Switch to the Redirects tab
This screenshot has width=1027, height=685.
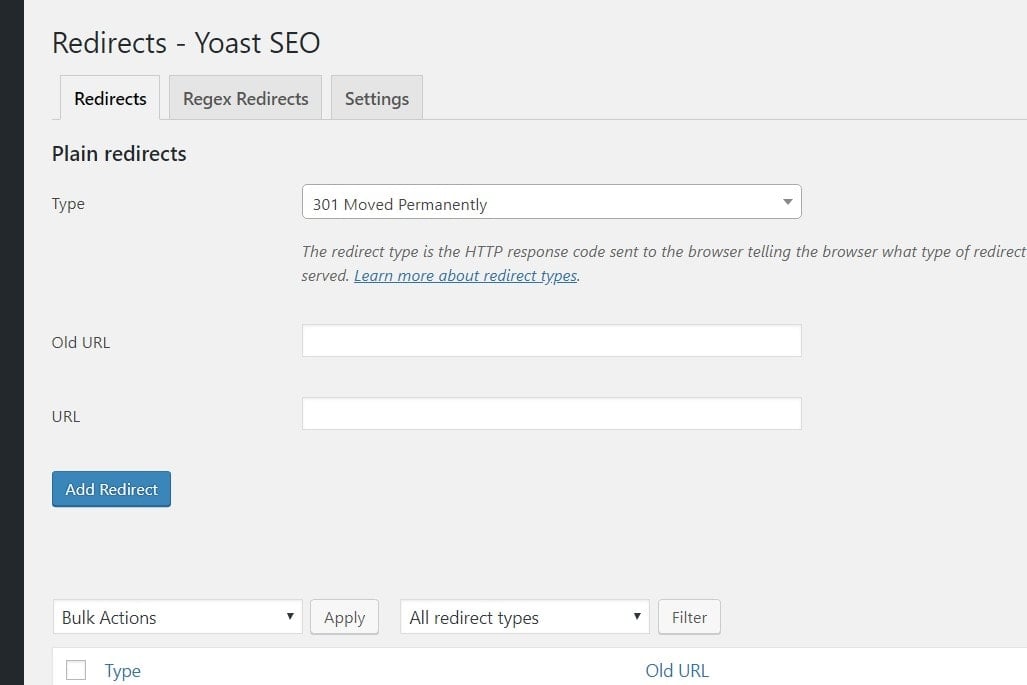pyautogui.click(x=110, y=98)
